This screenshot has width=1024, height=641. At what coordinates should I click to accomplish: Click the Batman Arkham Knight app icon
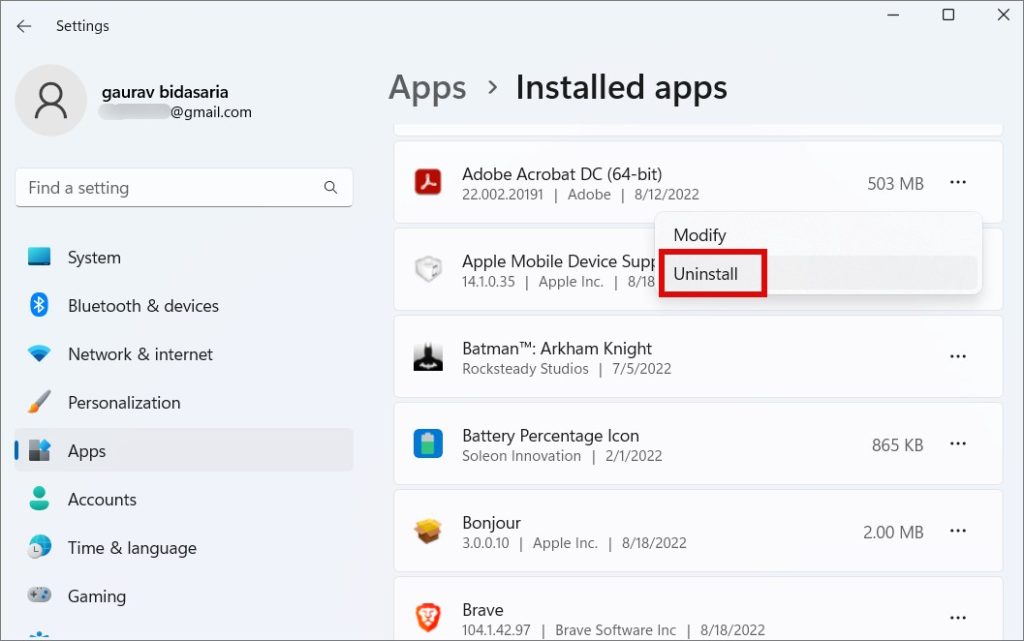pyautogui.click(x=428, y=356)
